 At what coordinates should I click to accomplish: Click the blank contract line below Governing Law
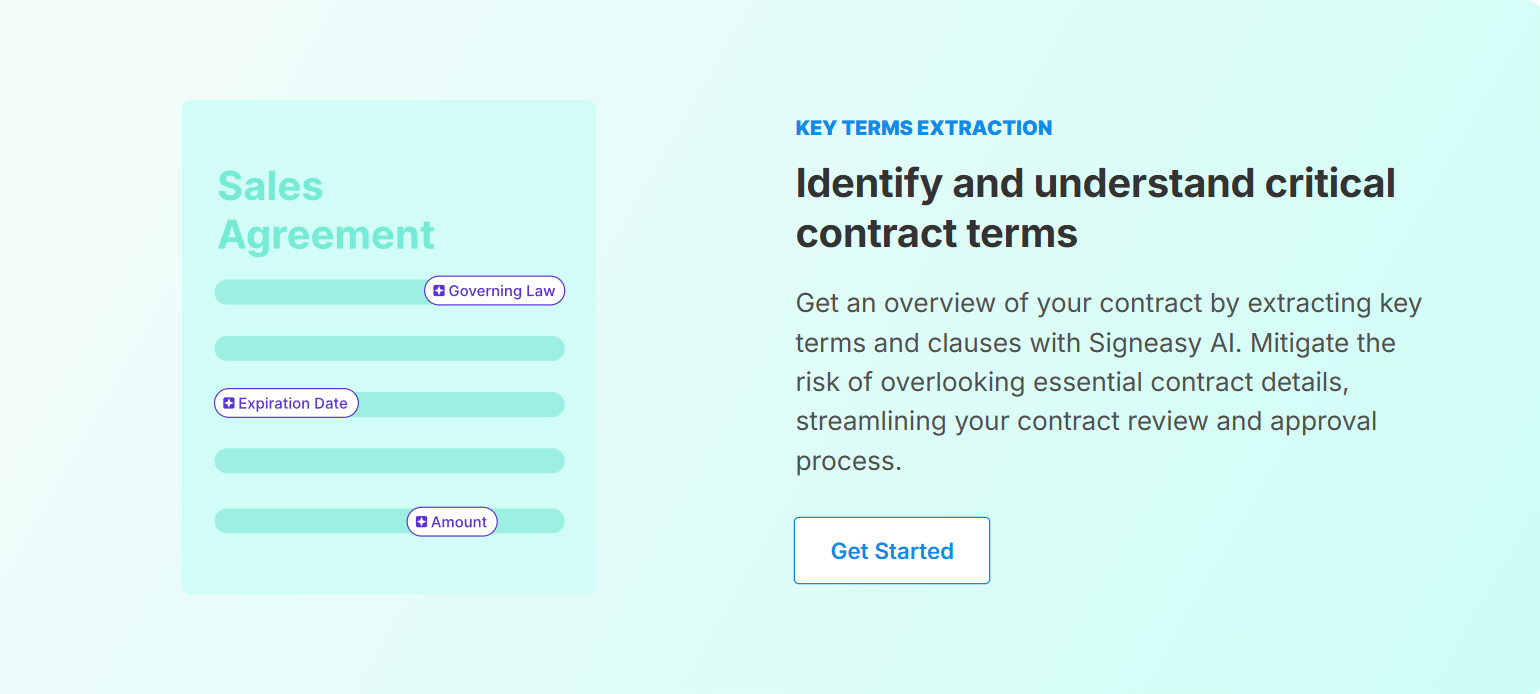click(388, 348)
